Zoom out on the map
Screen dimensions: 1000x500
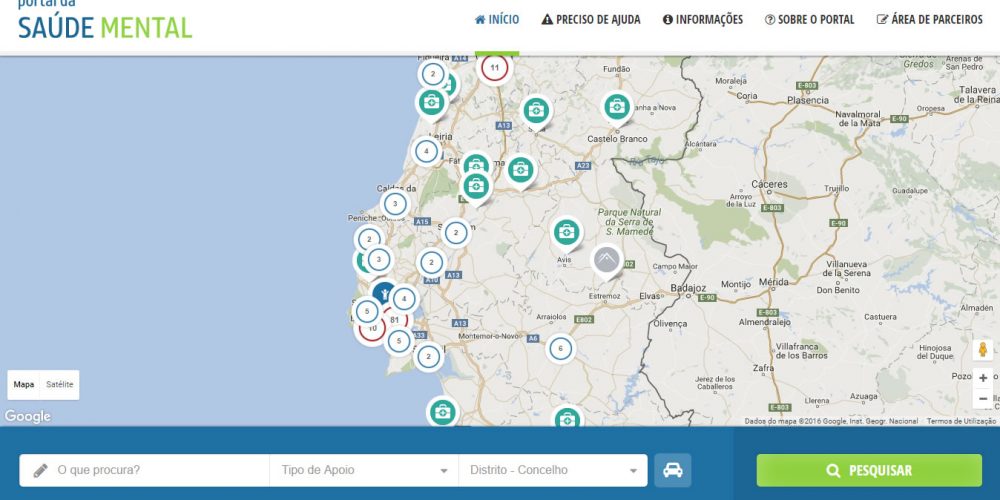click(983, 398)
